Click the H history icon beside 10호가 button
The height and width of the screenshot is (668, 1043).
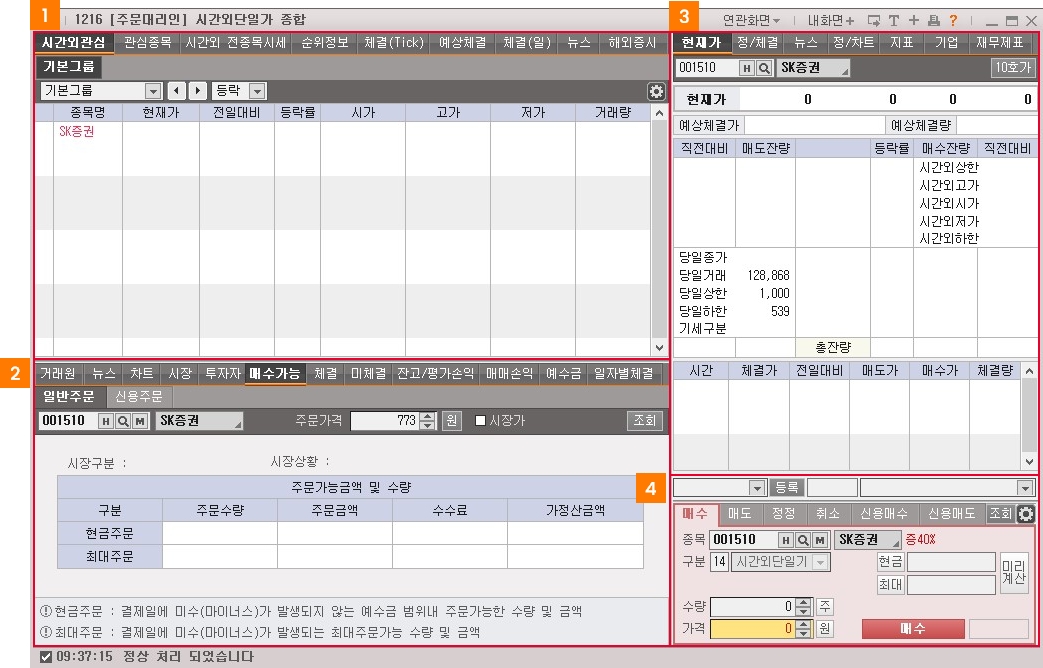(x=747, y=68)
